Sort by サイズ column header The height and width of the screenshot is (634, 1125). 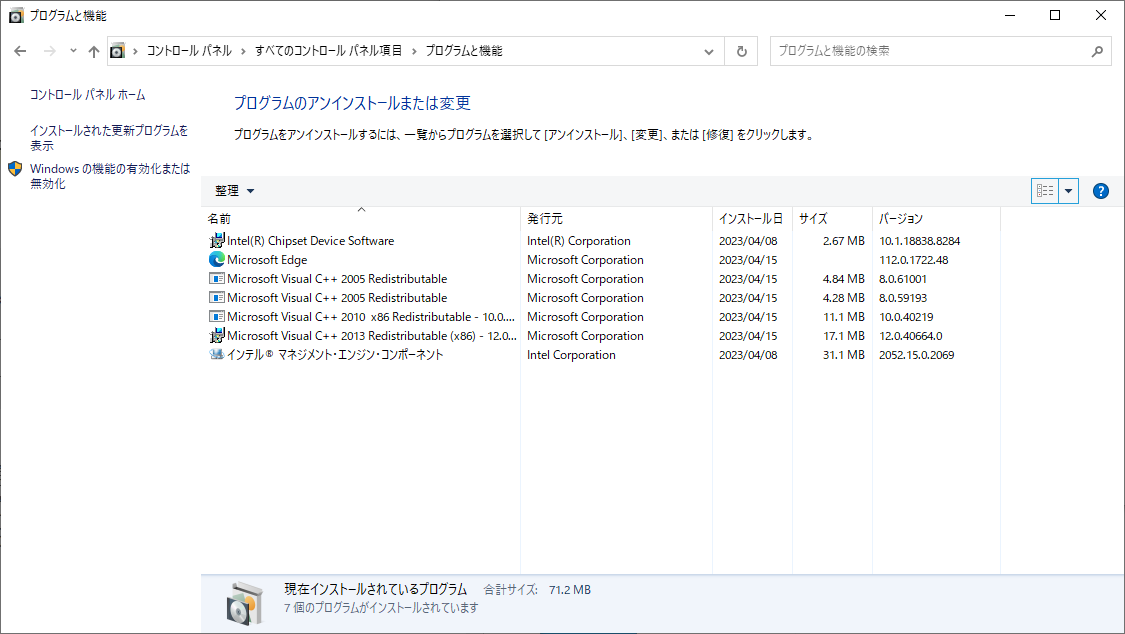point(832,219)
